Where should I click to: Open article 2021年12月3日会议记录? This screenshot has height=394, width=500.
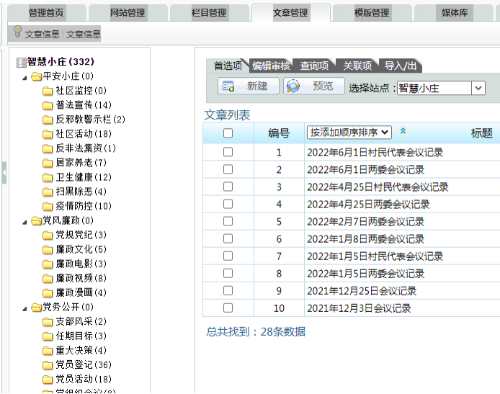(x=359, y=308)
